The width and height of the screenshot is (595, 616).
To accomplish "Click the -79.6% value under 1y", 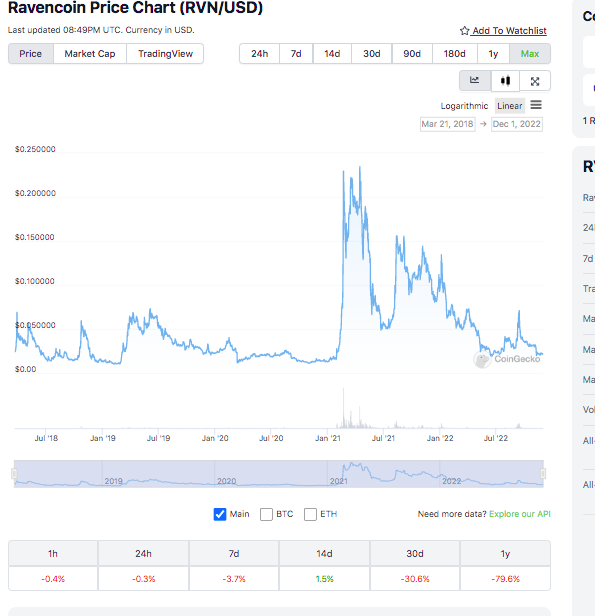I will click(505, 579).
